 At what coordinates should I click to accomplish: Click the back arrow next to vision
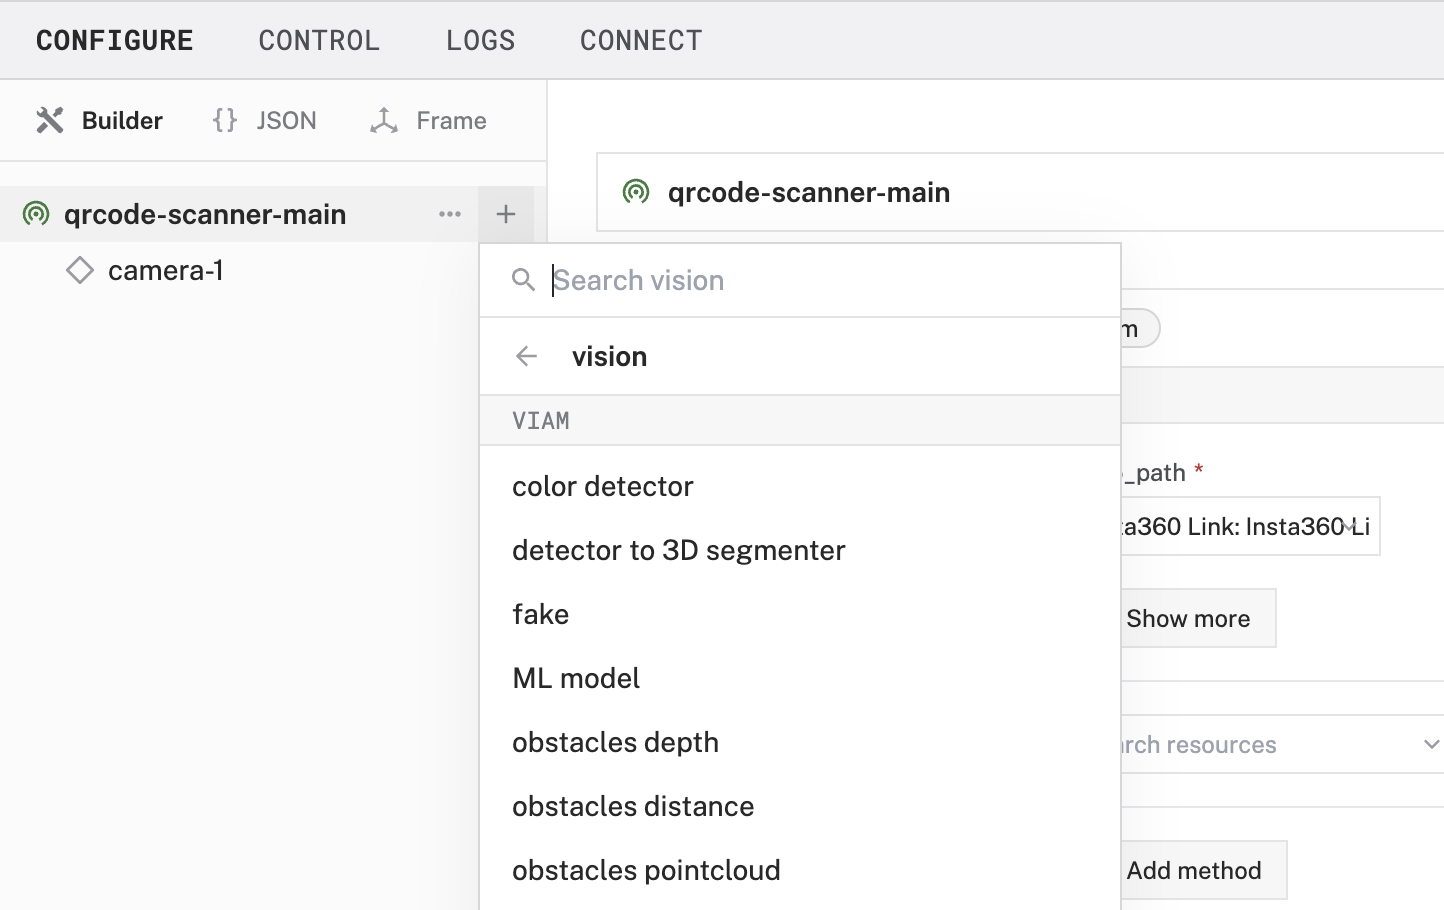(x=527, y=356)
